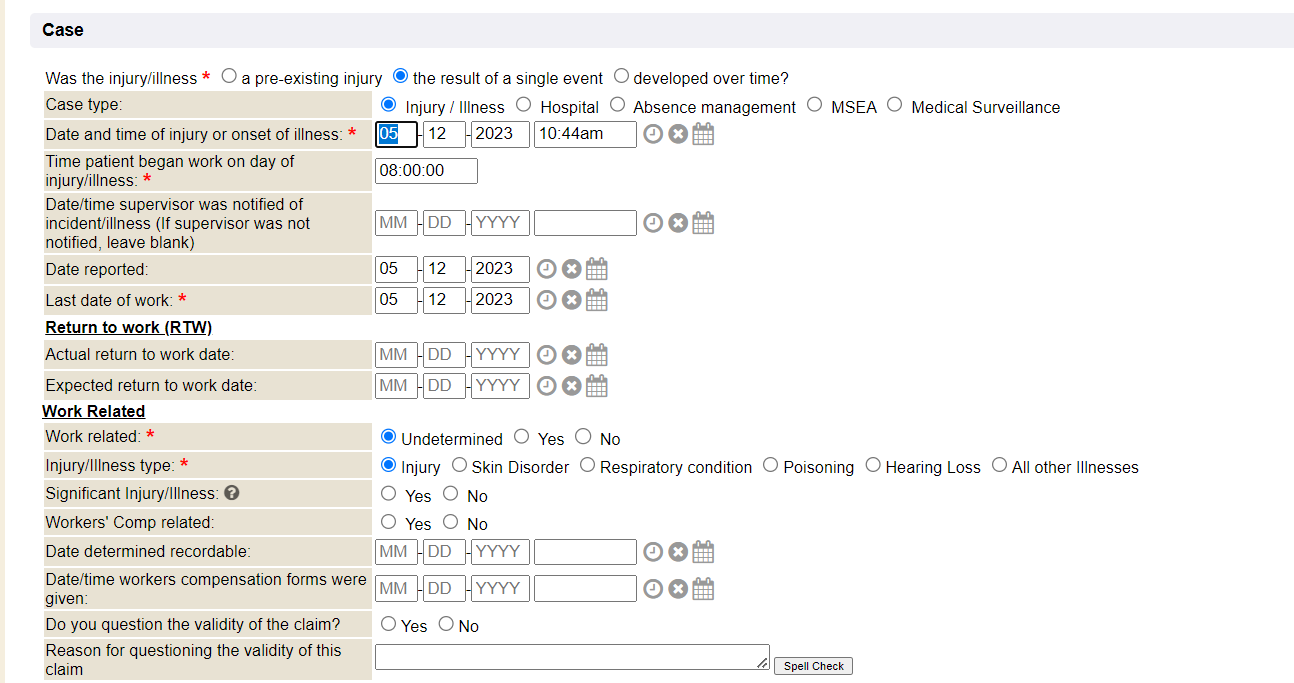1294x683 pixels.
Task: Open calendar for Actual return to work date
Action: 597,355
